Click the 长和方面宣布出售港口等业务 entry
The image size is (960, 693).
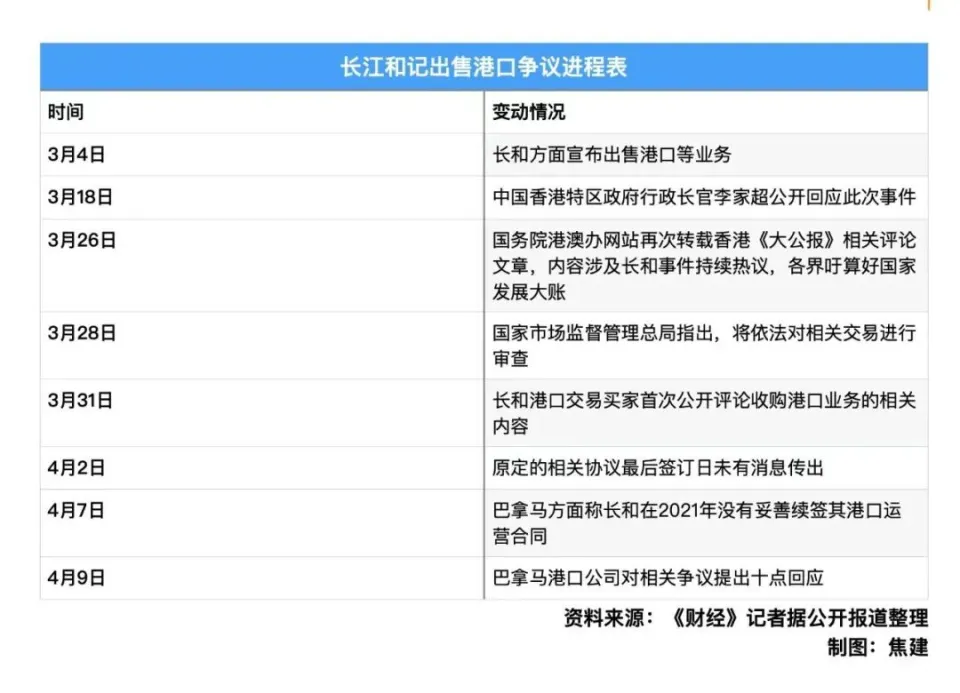[613, 155]
